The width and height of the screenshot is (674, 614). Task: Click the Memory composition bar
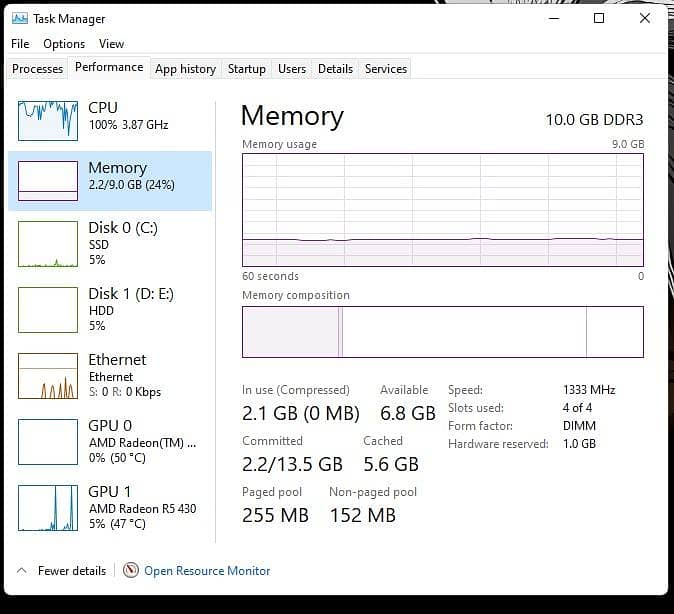pos(443,332)
